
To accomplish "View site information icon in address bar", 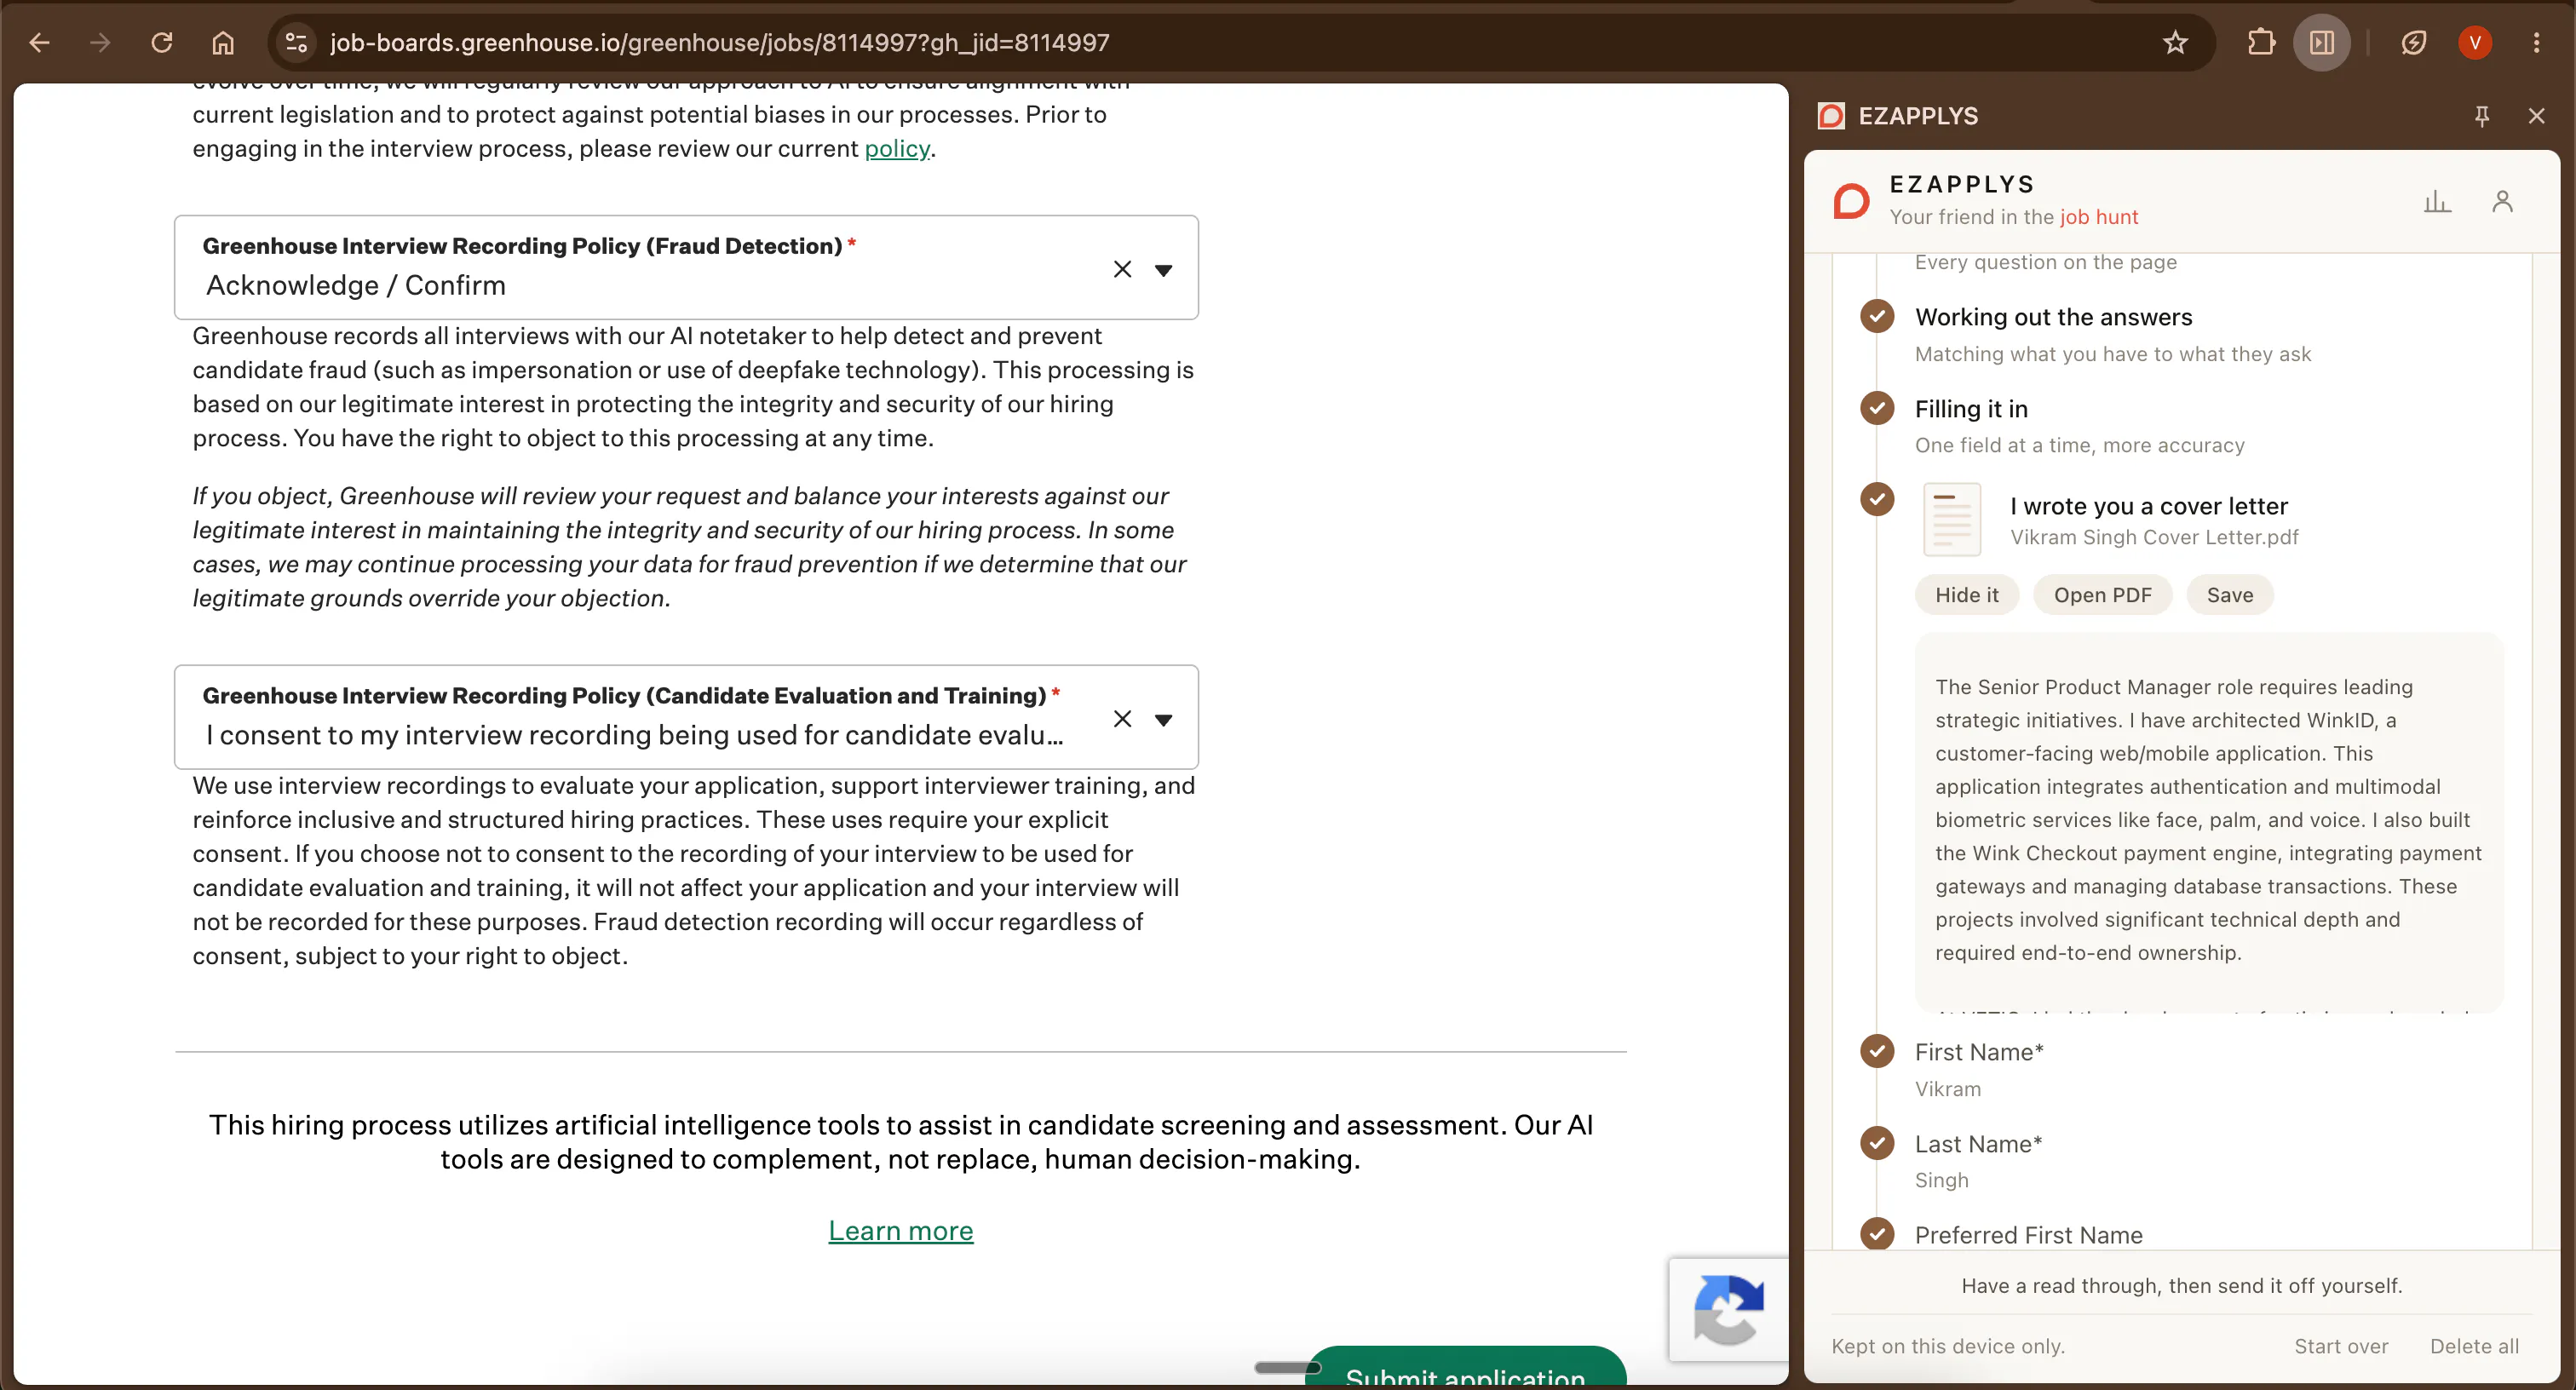I will 296,43.
